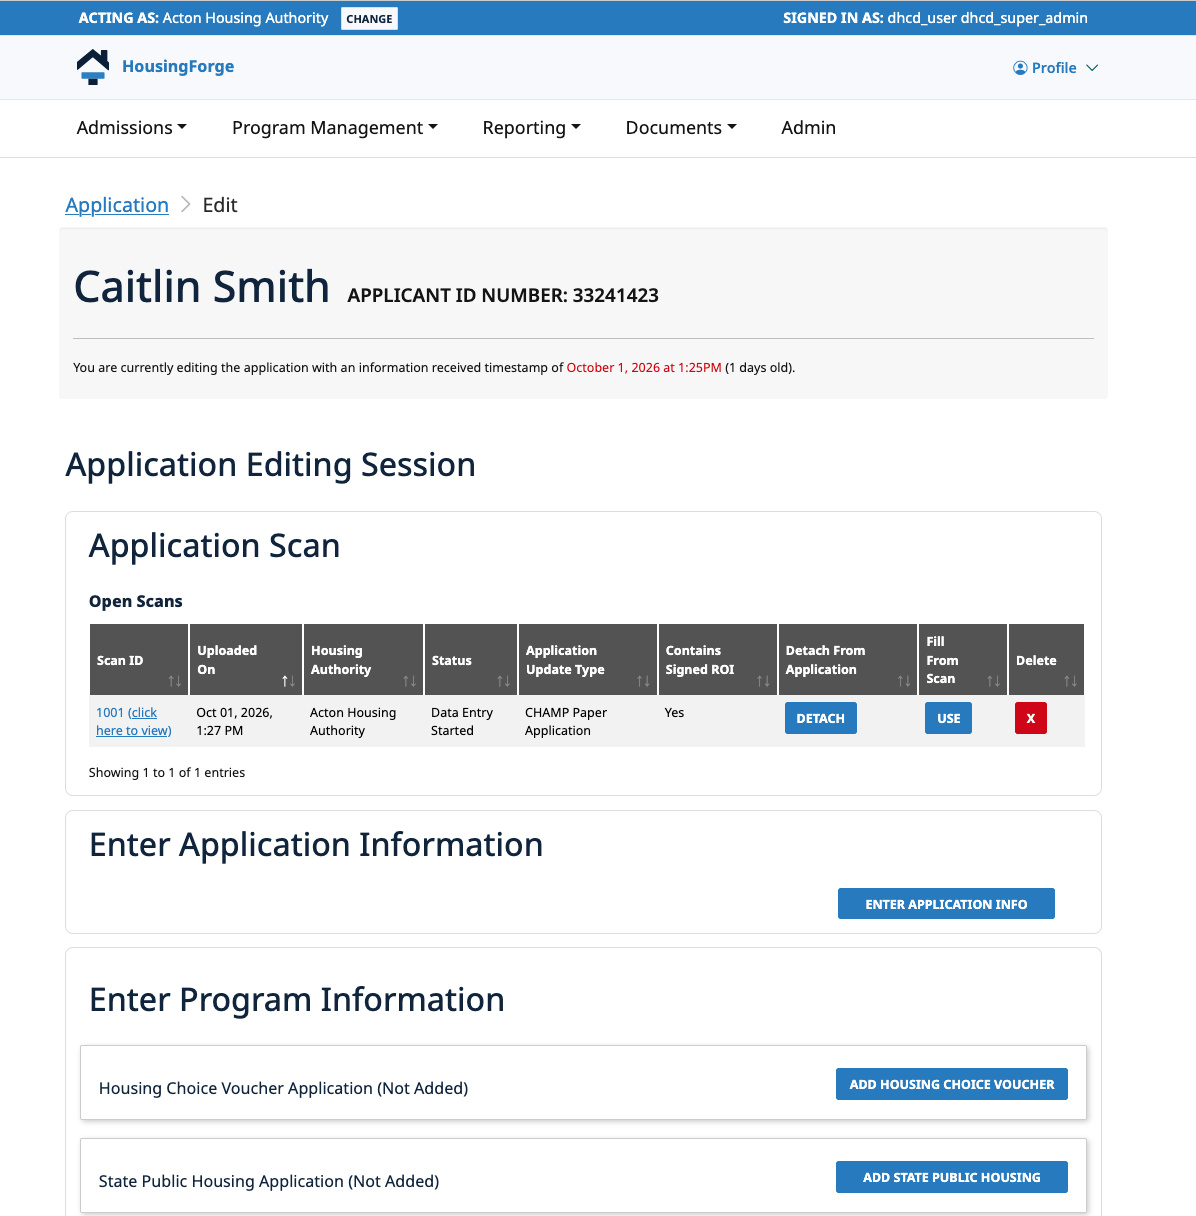1196x1216 pixels.
Task: Click Applicant ID Number 33241423 text
Action: pos(503,295)
